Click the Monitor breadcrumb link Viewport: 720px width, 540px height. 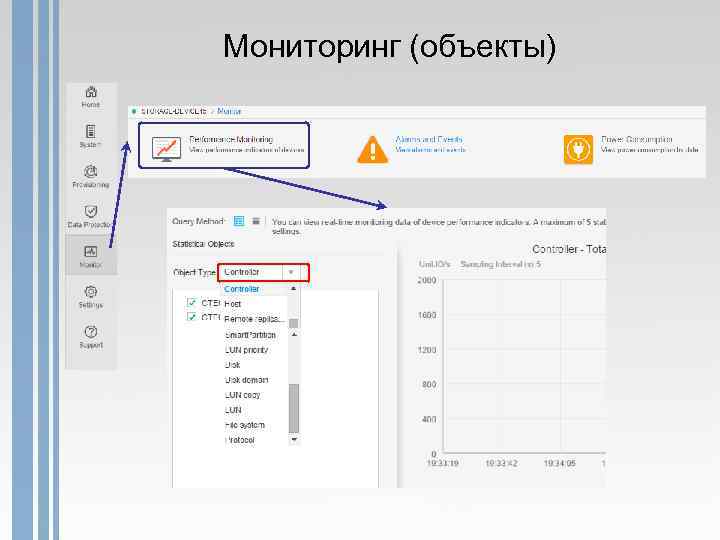(229, 111)
